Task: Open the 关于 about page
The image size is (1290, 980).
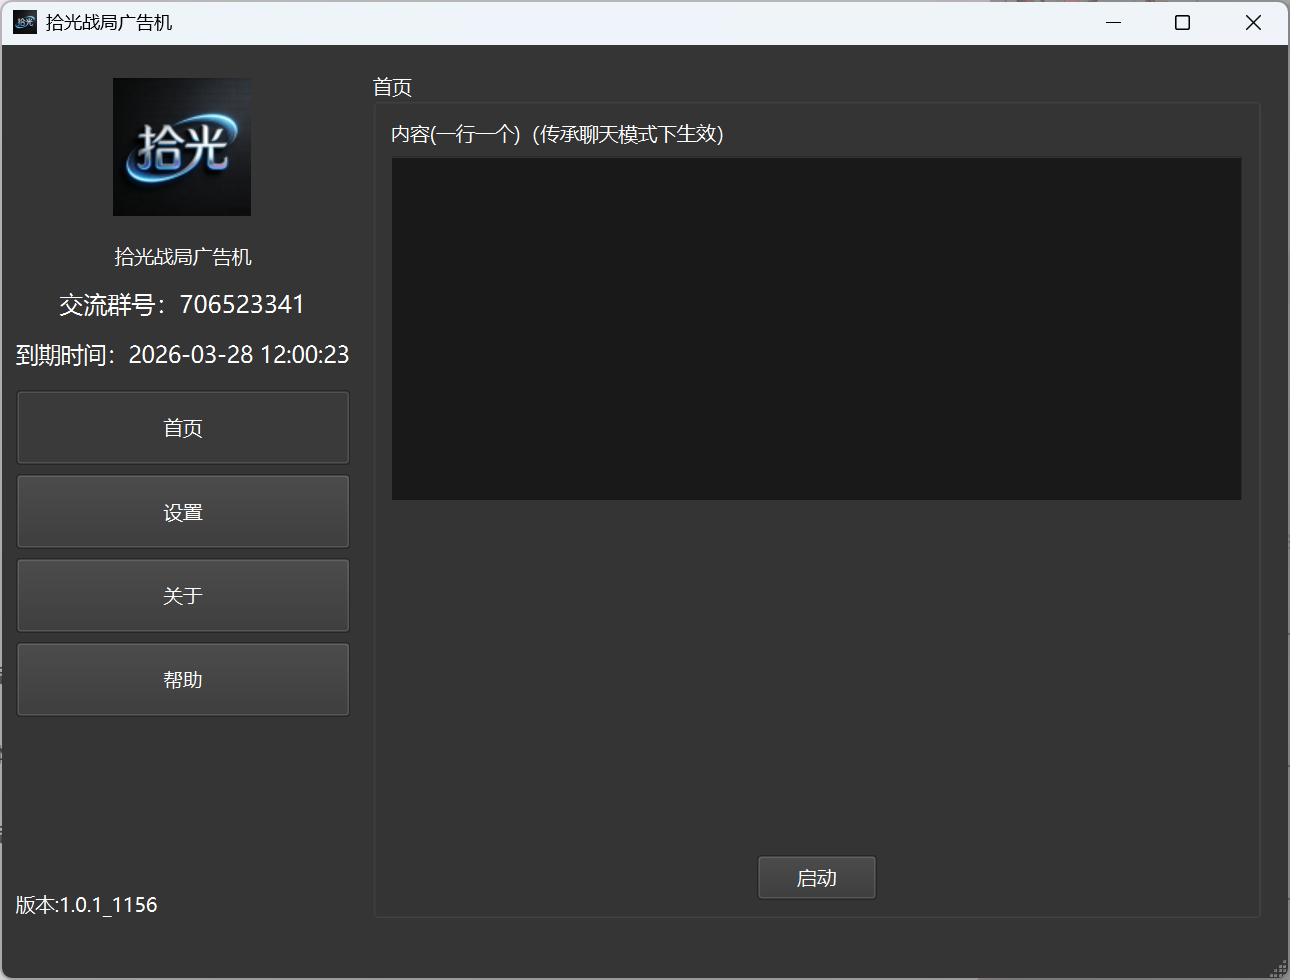Action: 183,596
